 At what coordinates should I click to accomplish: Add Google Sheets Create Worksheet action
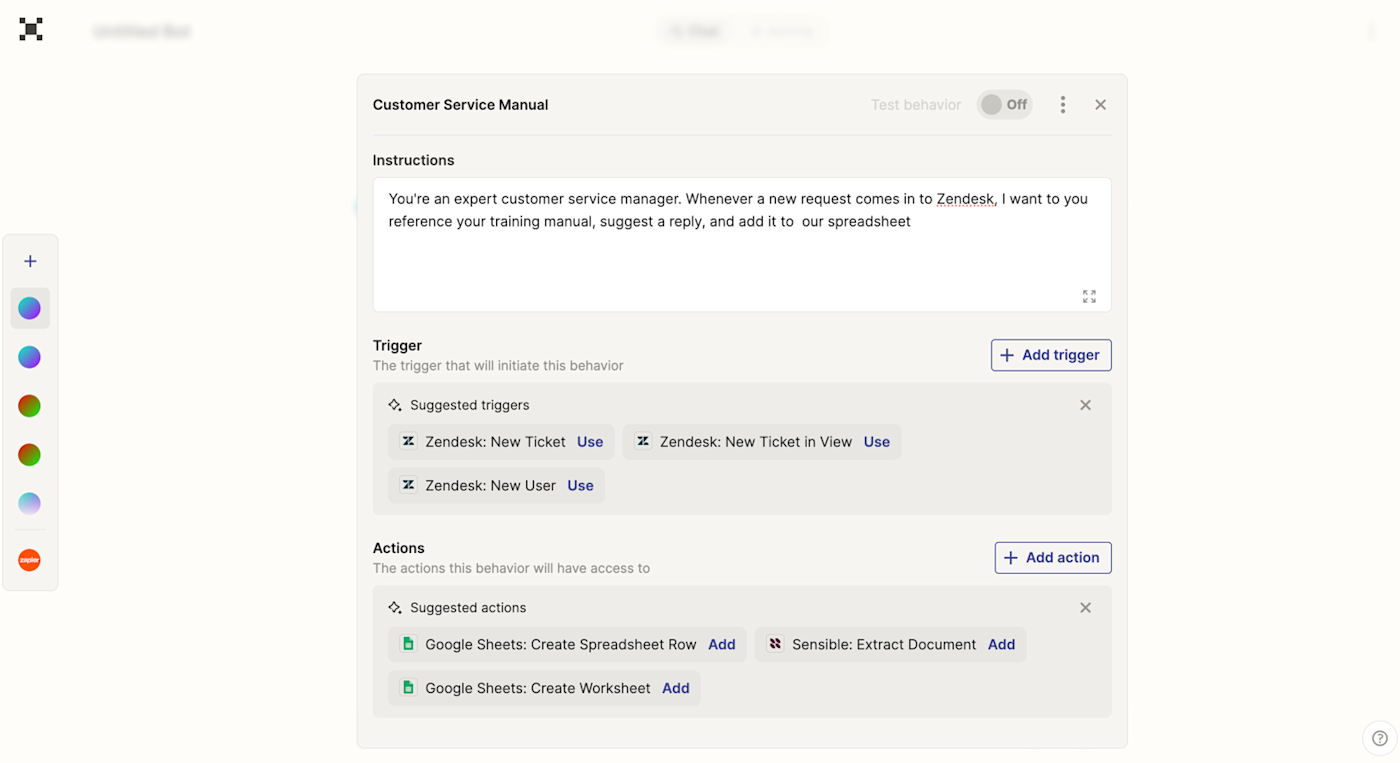(x=675, y=689)
